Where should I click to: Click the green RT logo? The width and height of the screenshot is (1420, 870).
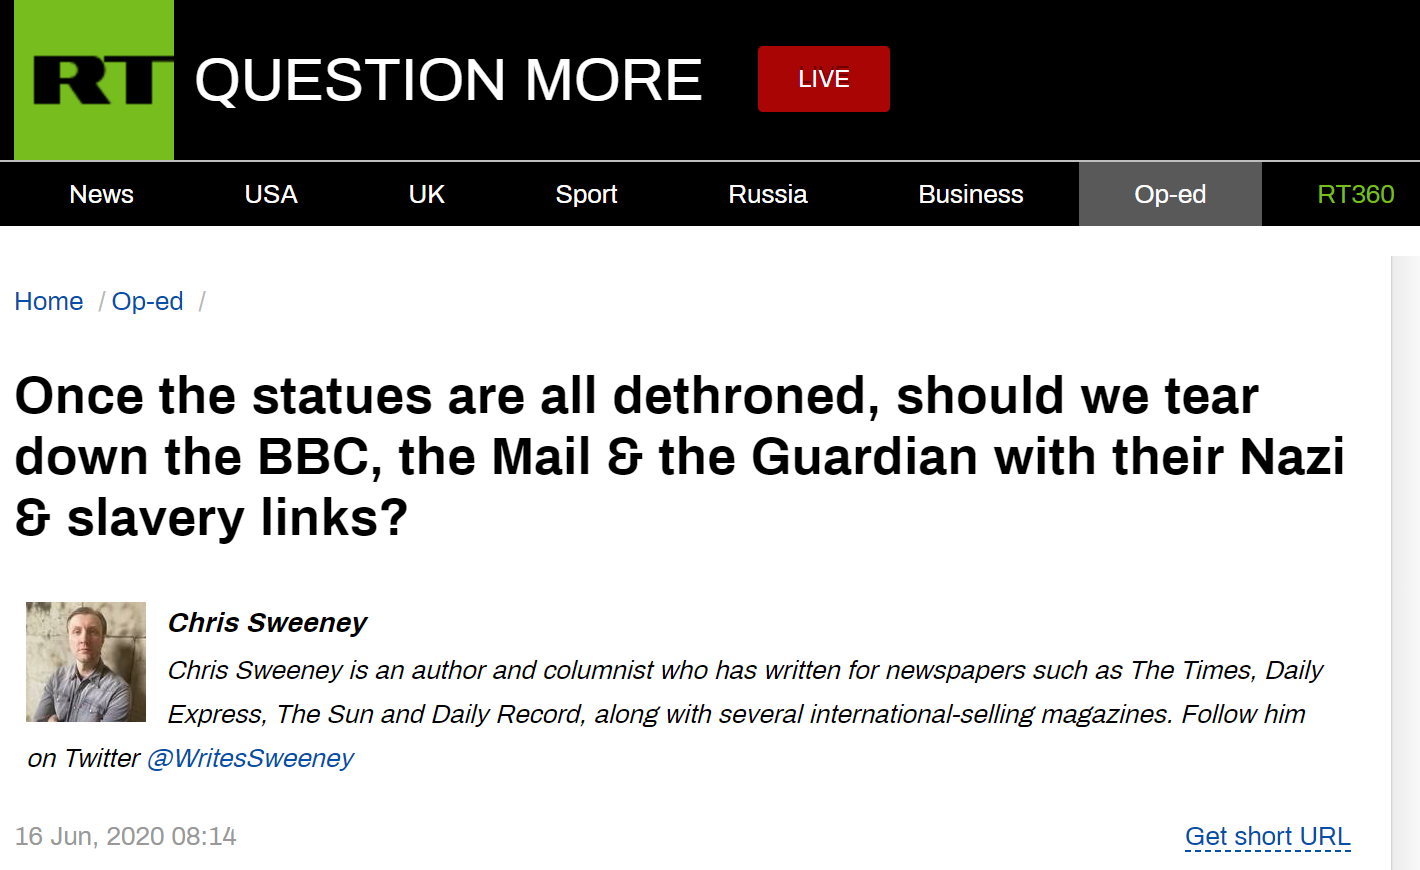[x=94, y=80]
